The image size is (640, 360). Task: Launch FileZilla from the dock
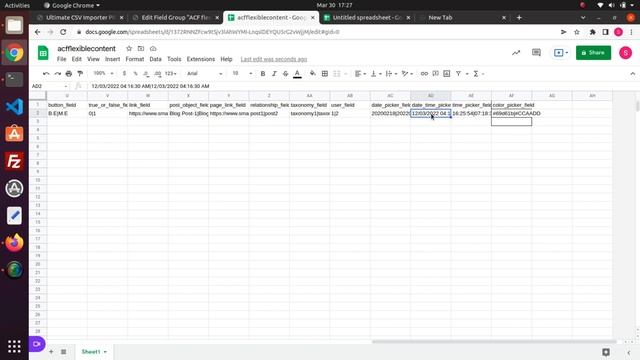coord(14,161)
